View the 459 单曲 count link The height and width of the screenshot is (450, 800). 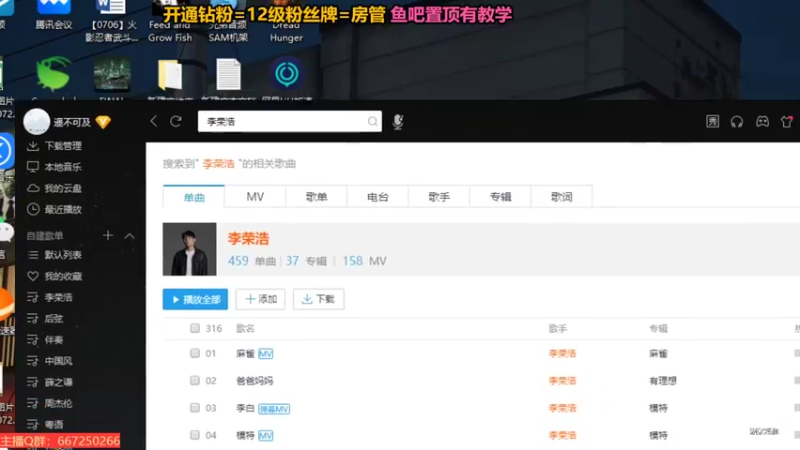click(252, 261)
